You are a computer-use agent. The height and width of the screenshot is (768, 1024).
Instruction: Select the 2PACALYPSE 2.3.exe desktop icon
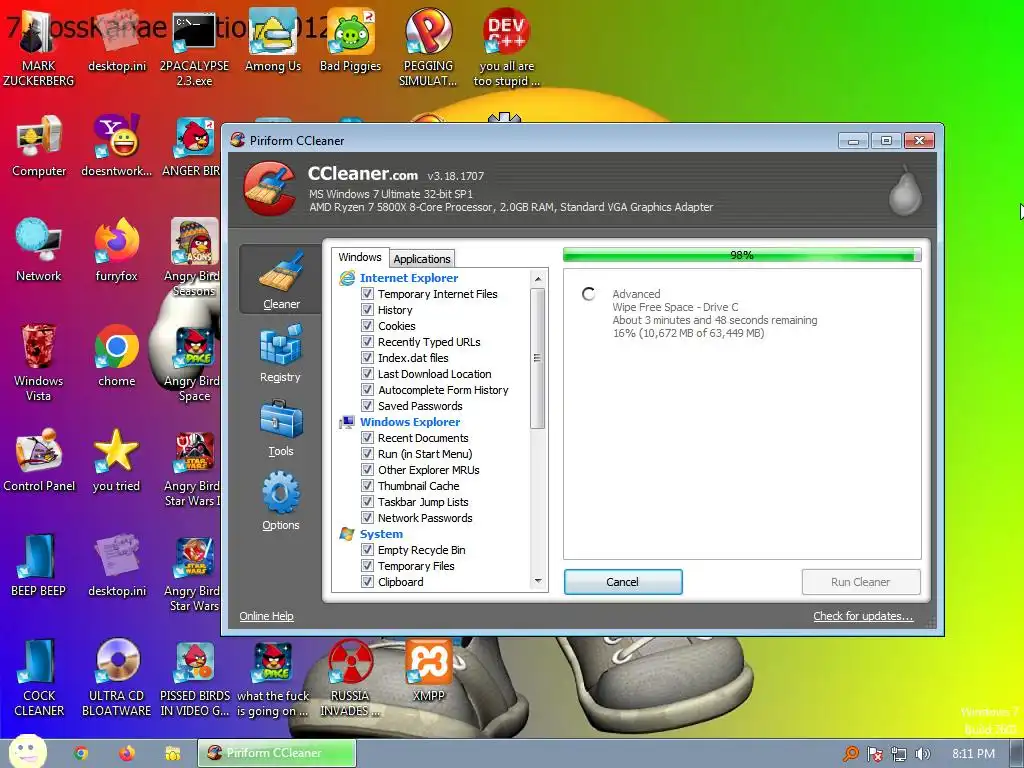195,48
